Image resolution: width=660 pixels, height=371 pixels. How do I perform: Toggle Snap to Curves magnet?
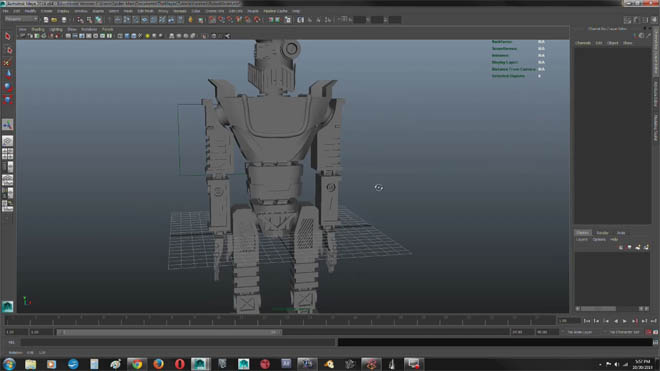221,20
